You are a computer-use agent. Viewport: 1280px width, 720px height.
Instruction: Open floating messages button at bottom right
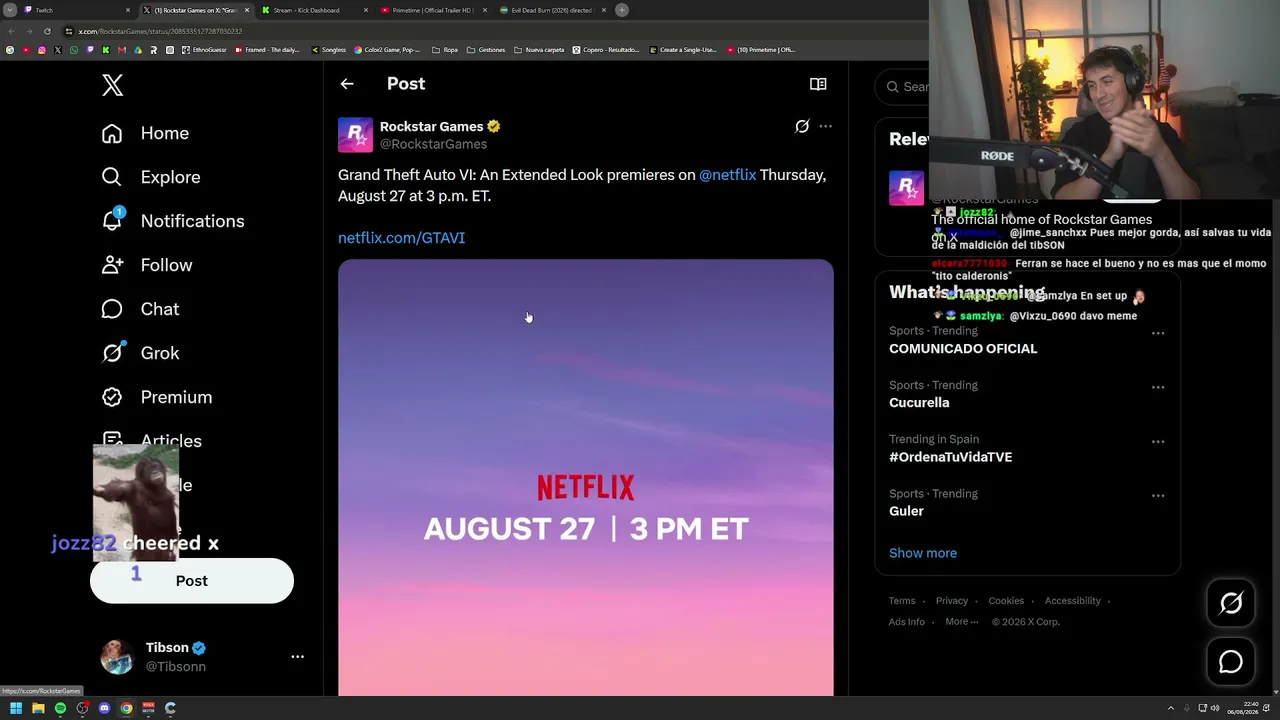[x=1231, y=662]
